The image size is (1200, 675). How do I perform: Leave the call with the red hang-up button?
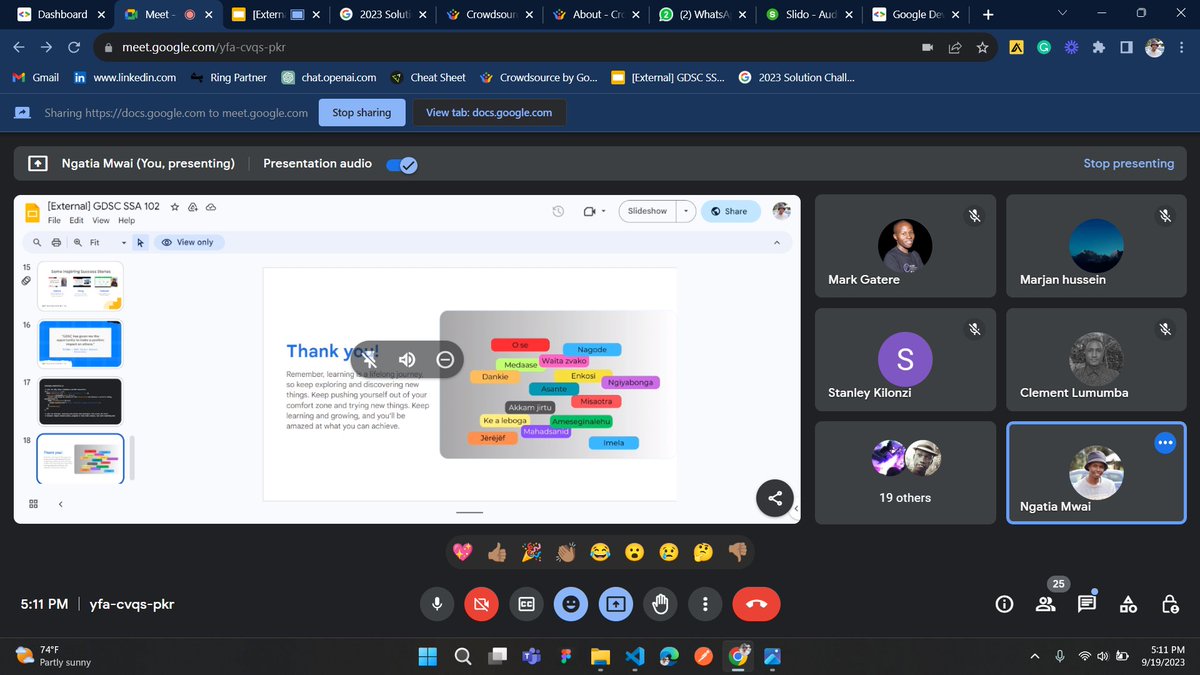(756, 604)
